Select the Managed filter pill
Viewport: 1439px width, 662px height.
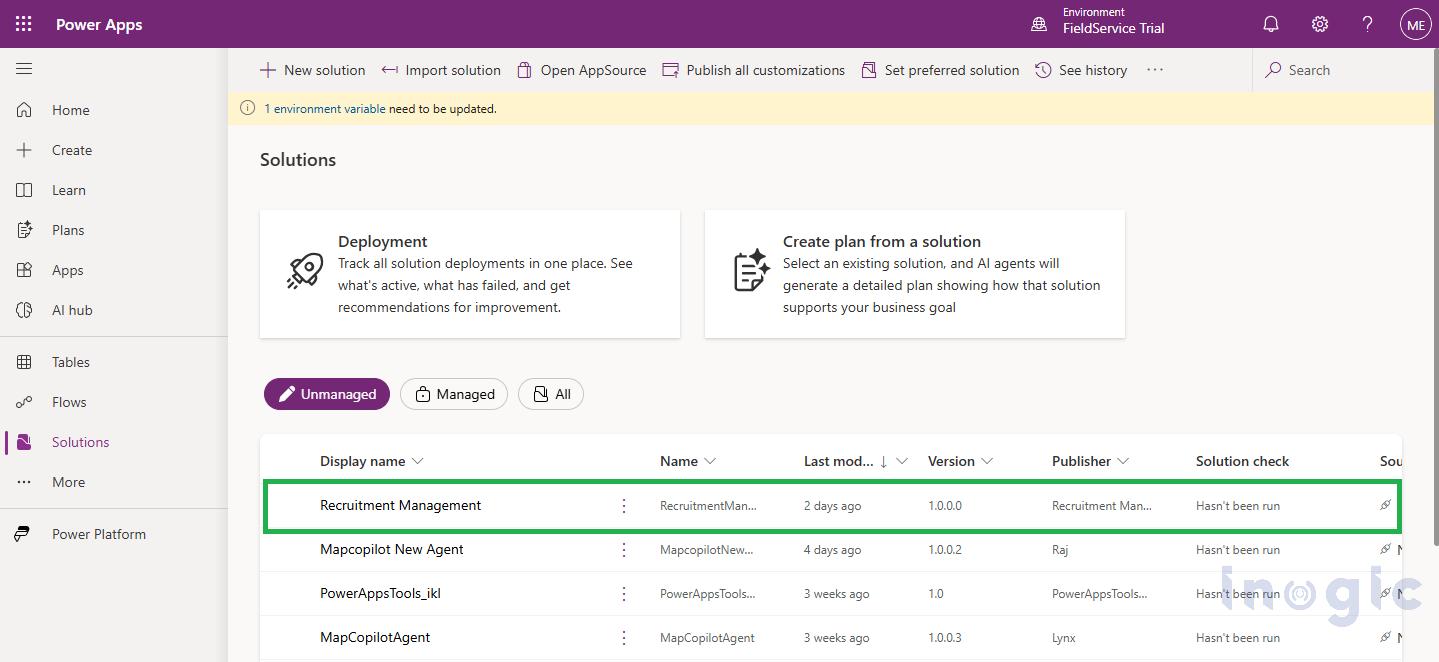pos(454,394)
